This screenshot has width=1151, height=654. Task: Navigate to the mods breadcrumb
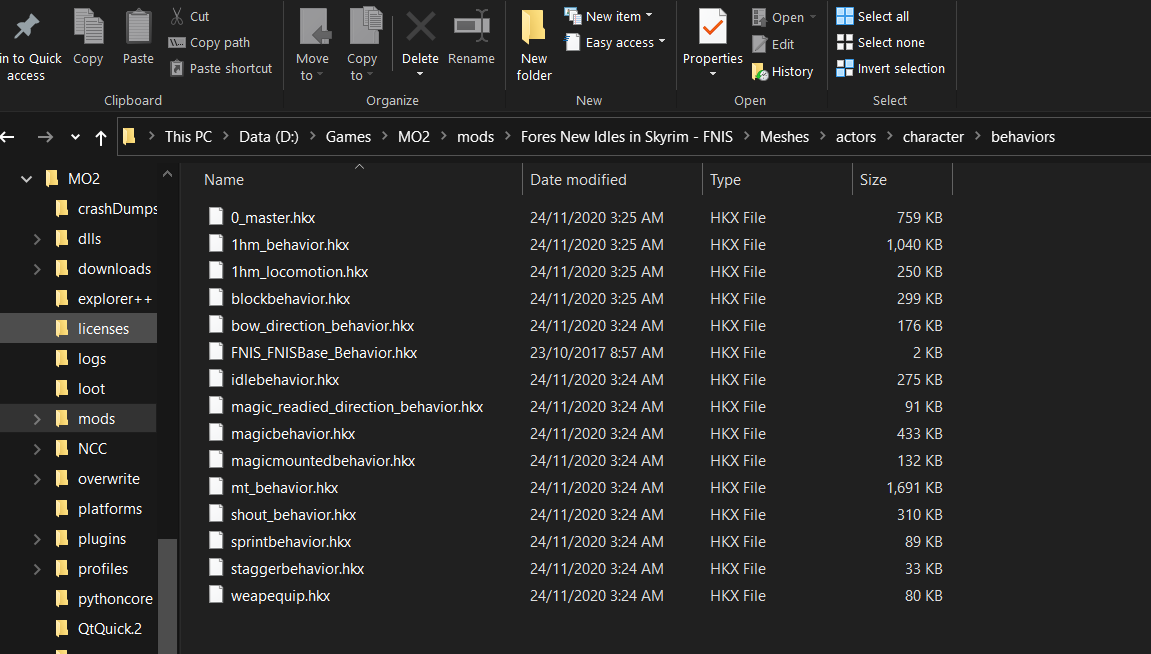(475, 137)
